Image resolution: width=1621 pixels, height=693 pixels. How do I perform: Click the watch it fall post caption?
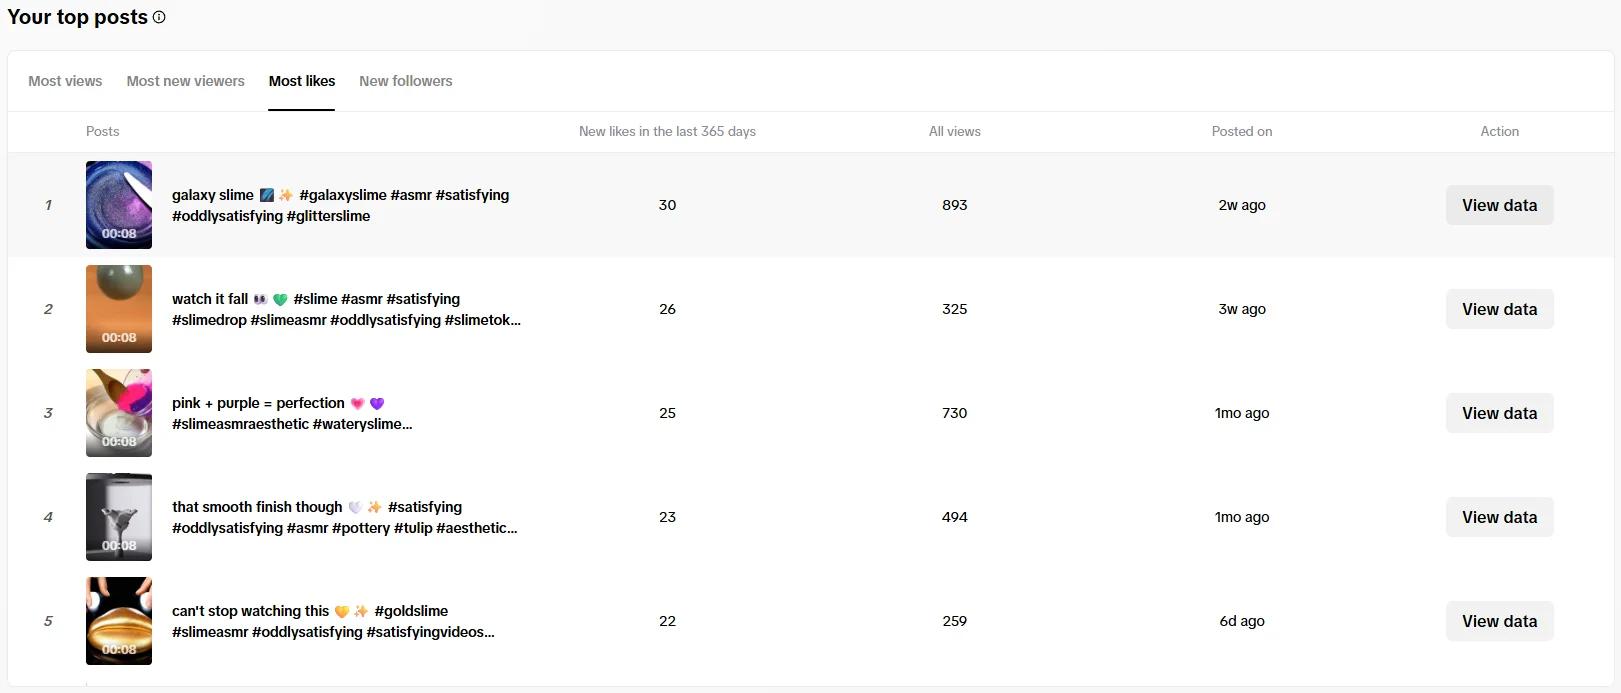(x=345, y=309)
